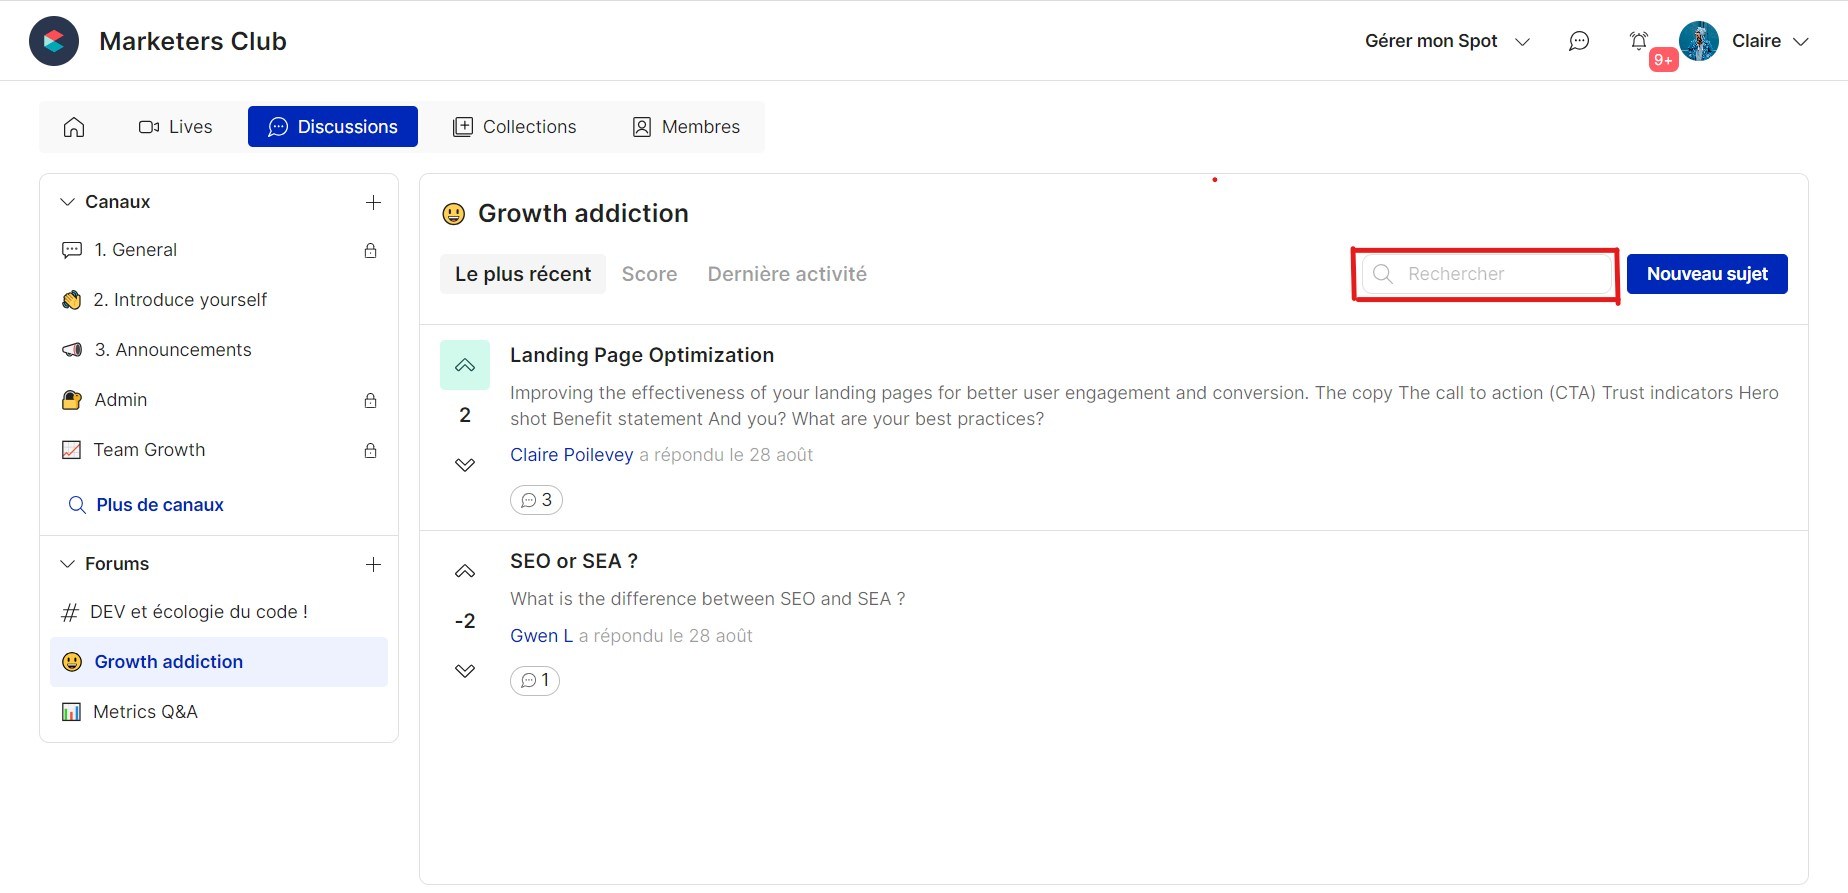
Task: Downvote the Landing Page Optimization topic
Action: [x=465, y=465]
